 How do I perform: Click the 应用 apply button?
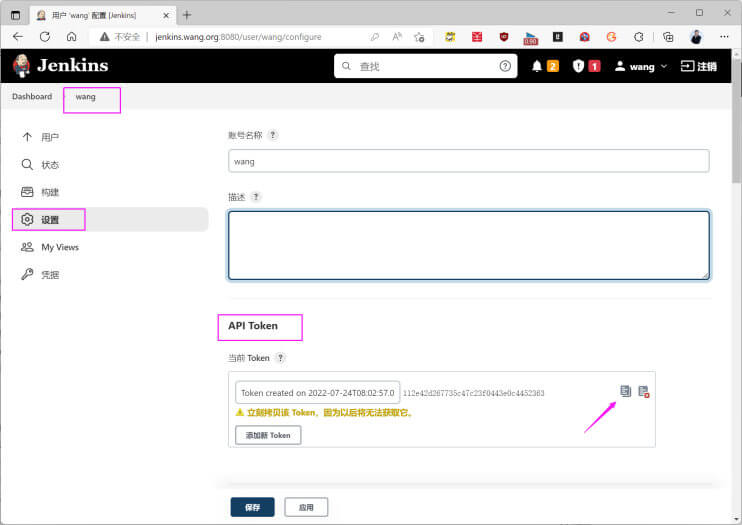pyautogui.click(x=306, y=507)
